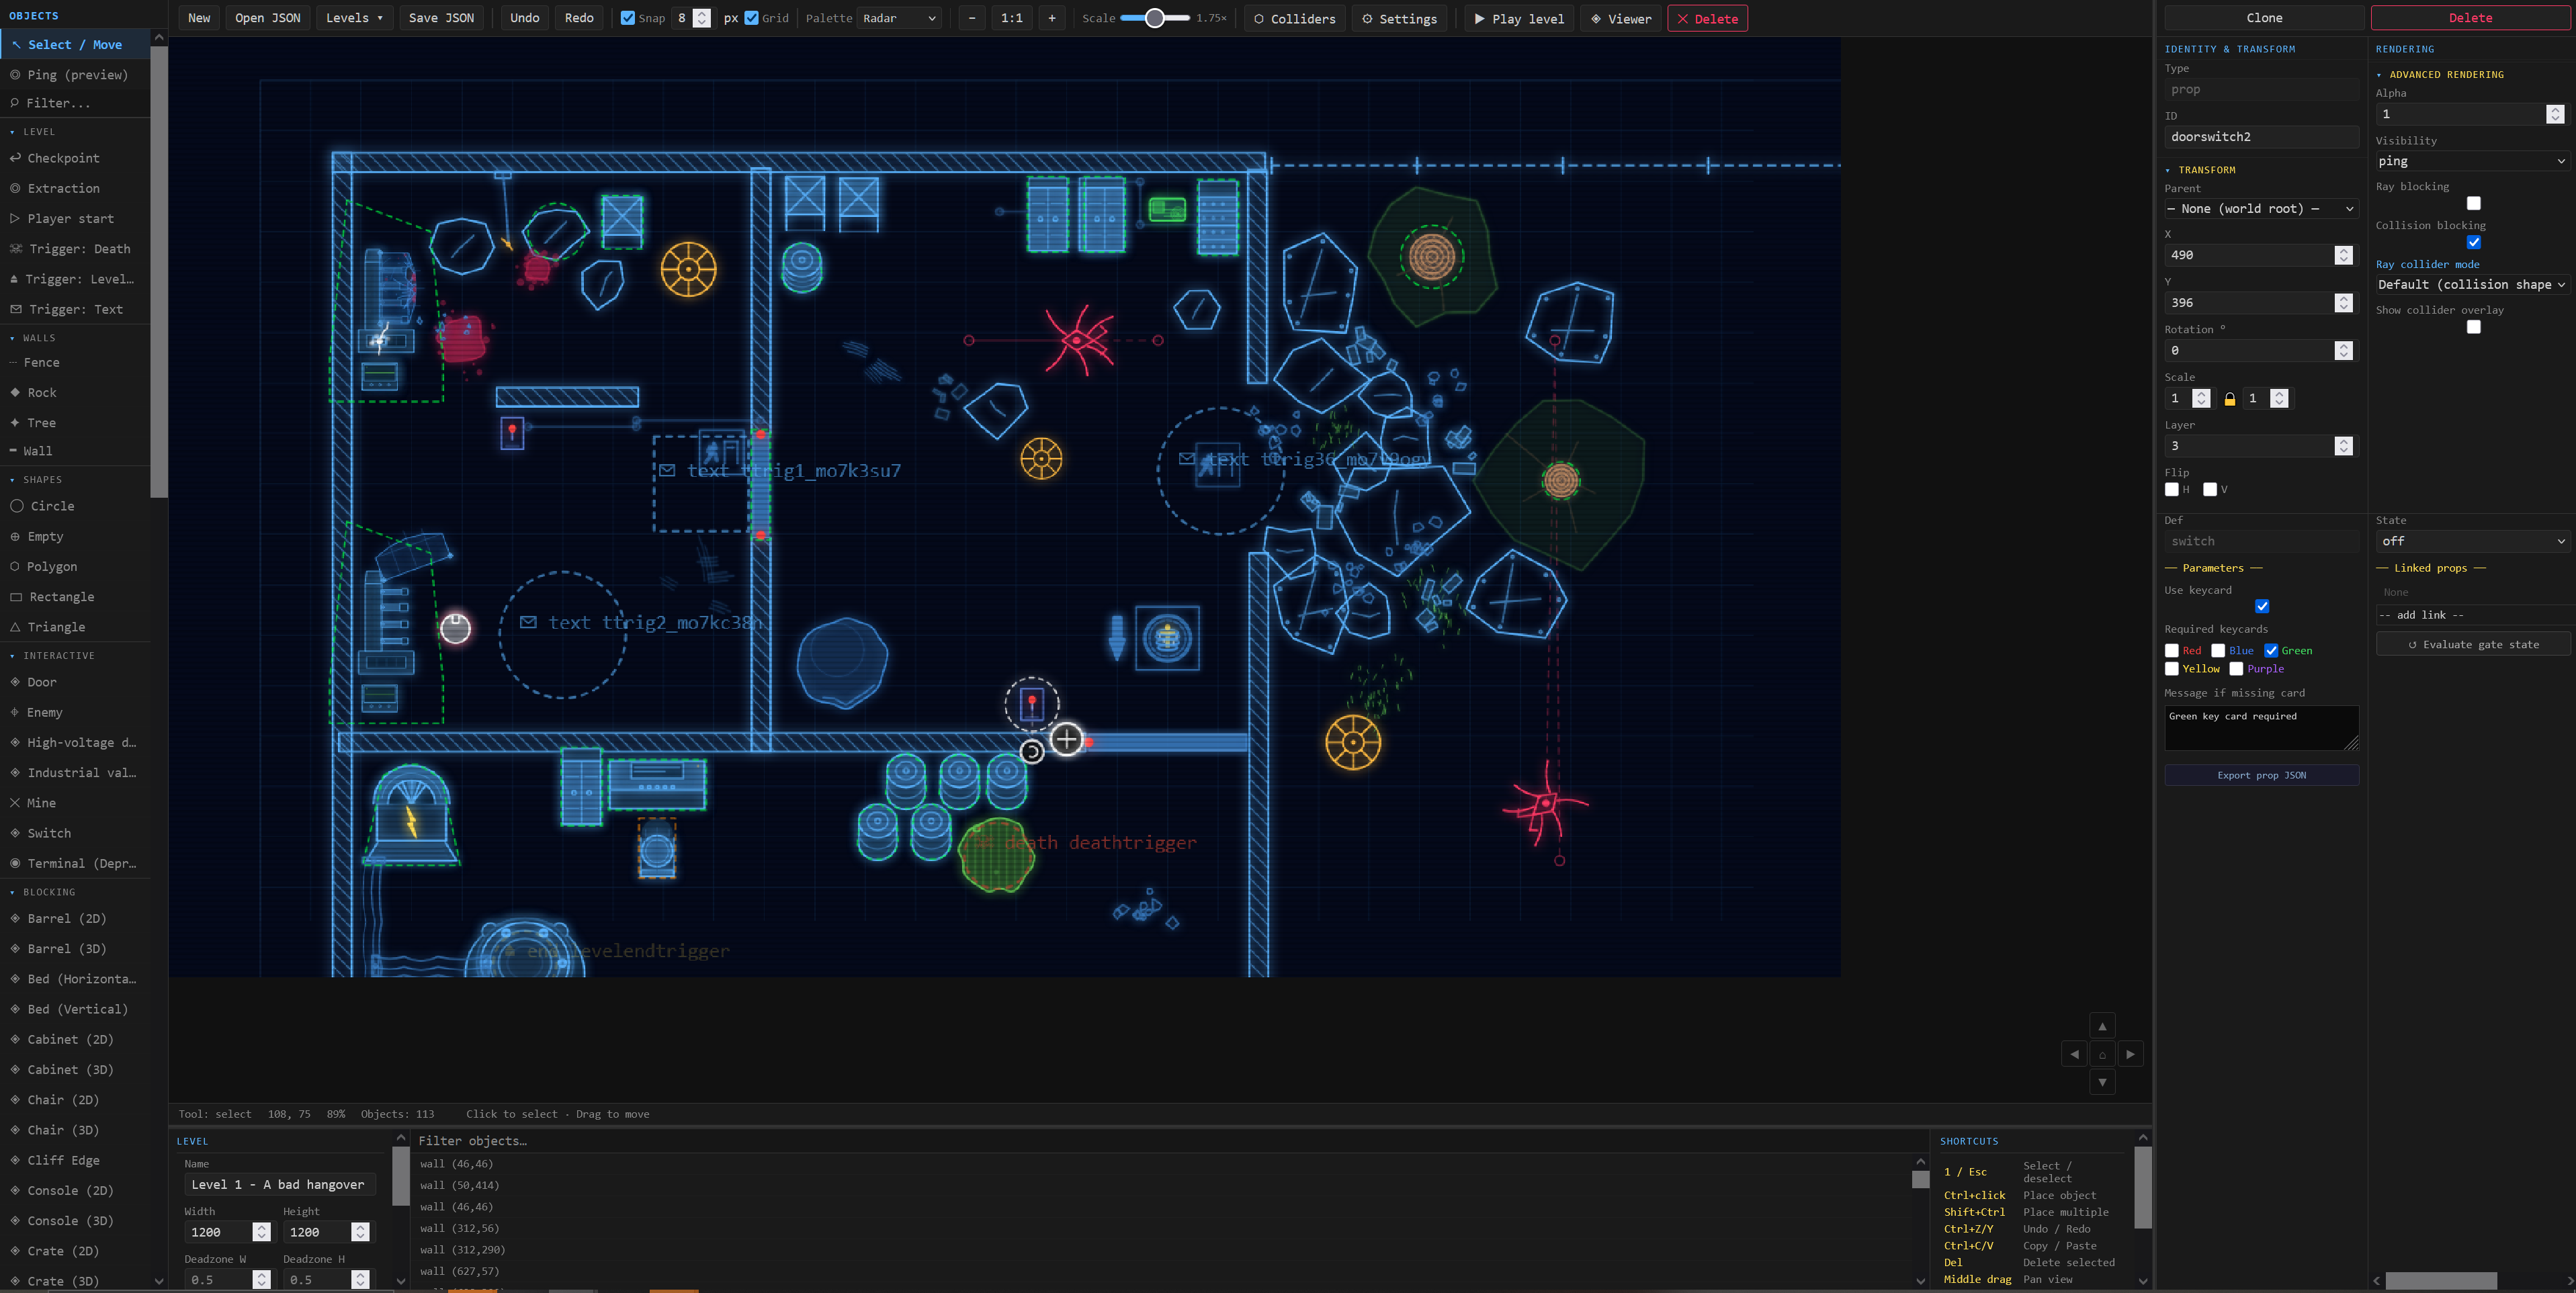Viewport: 2576px width, 1293px height.
Task: Click the pan view home icon
Action: tap(2102, 1054)
